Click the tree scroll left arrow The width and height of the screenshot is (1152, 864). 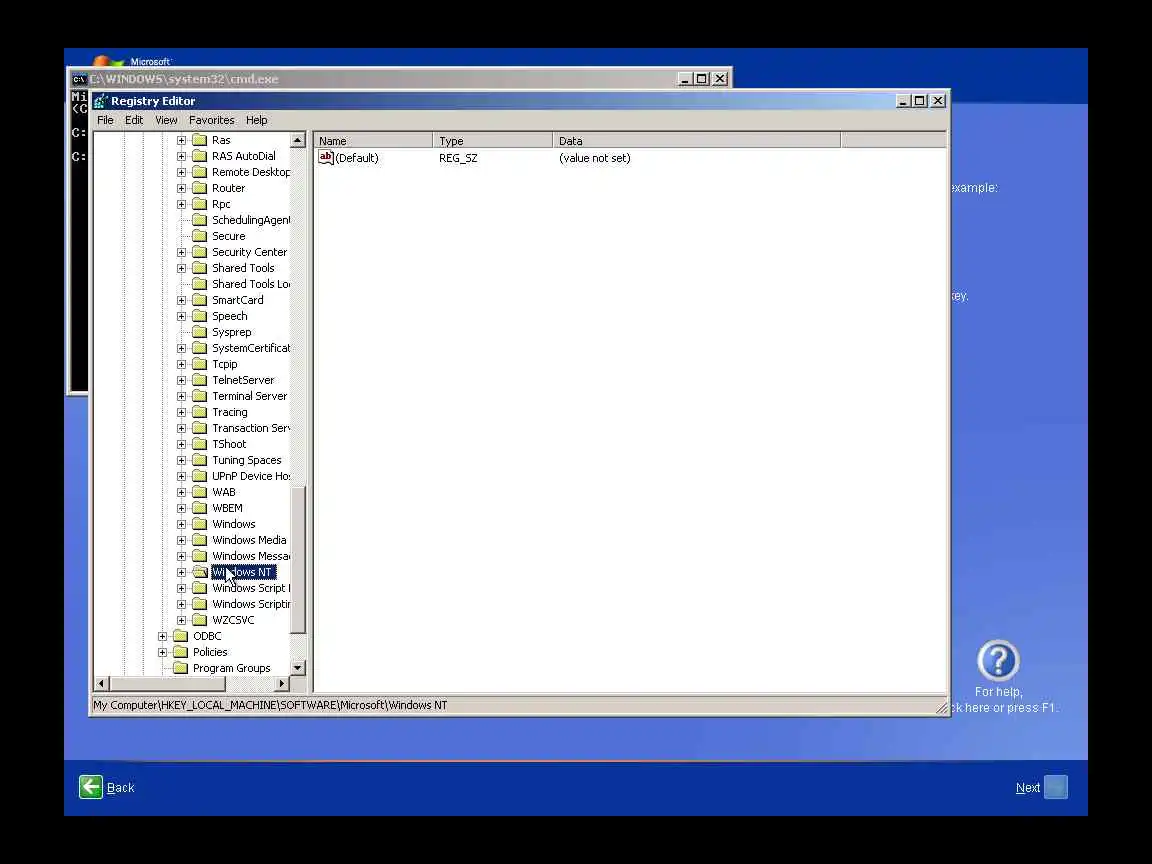point(102,684)
